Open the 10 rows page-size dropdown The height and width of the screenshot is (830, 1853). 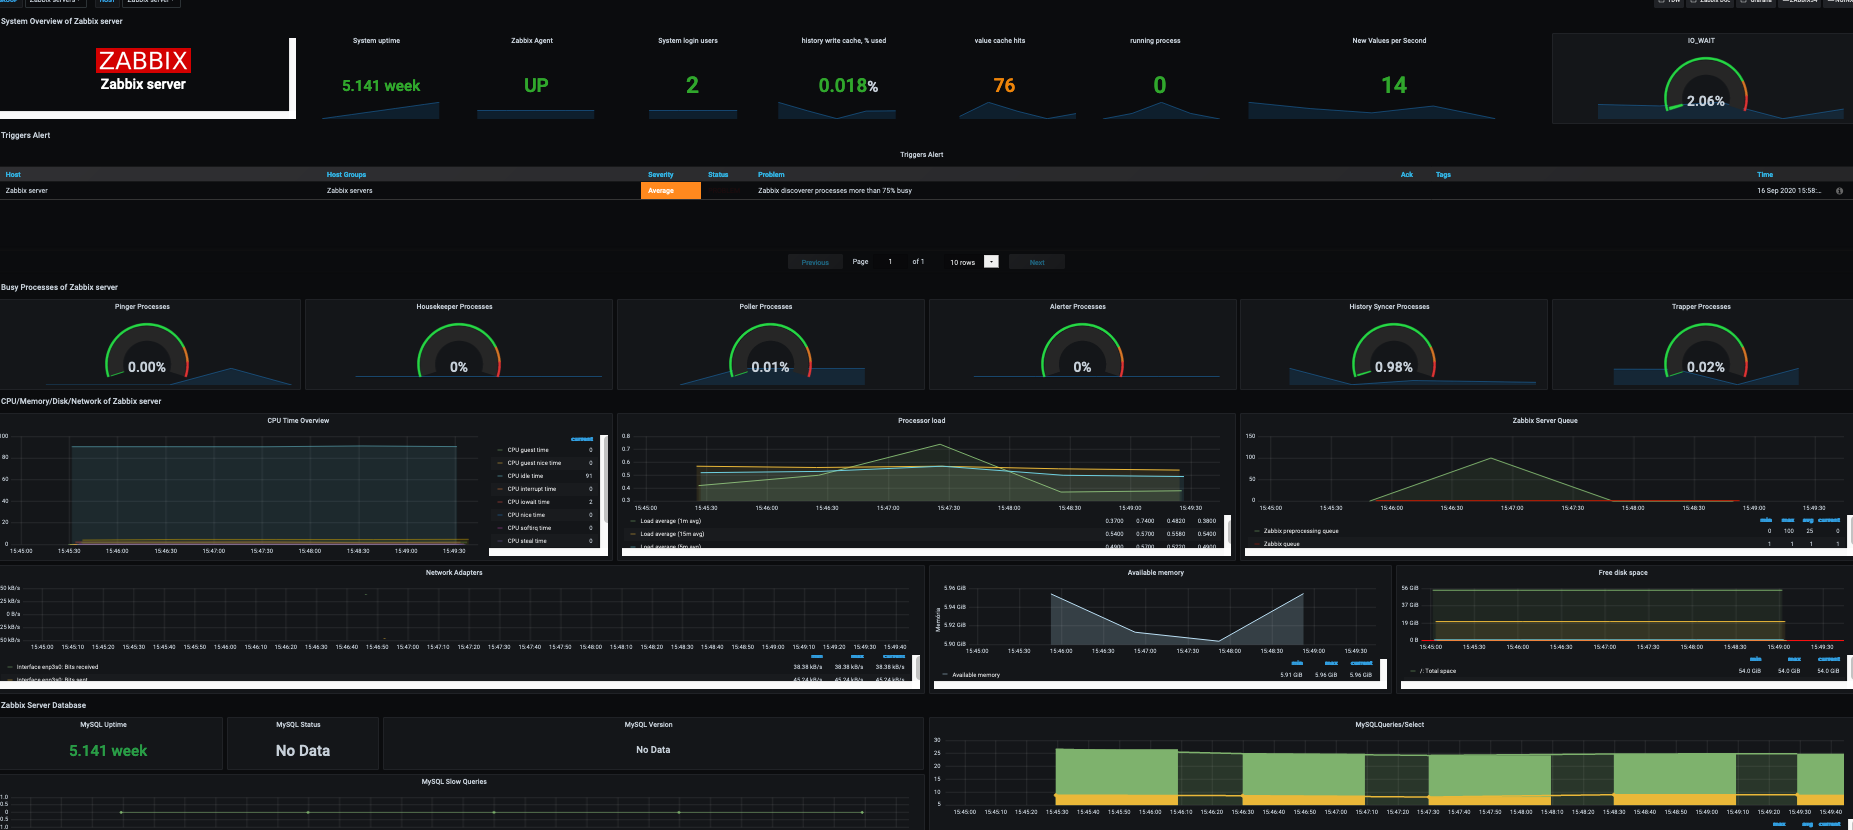pos(973,262)
